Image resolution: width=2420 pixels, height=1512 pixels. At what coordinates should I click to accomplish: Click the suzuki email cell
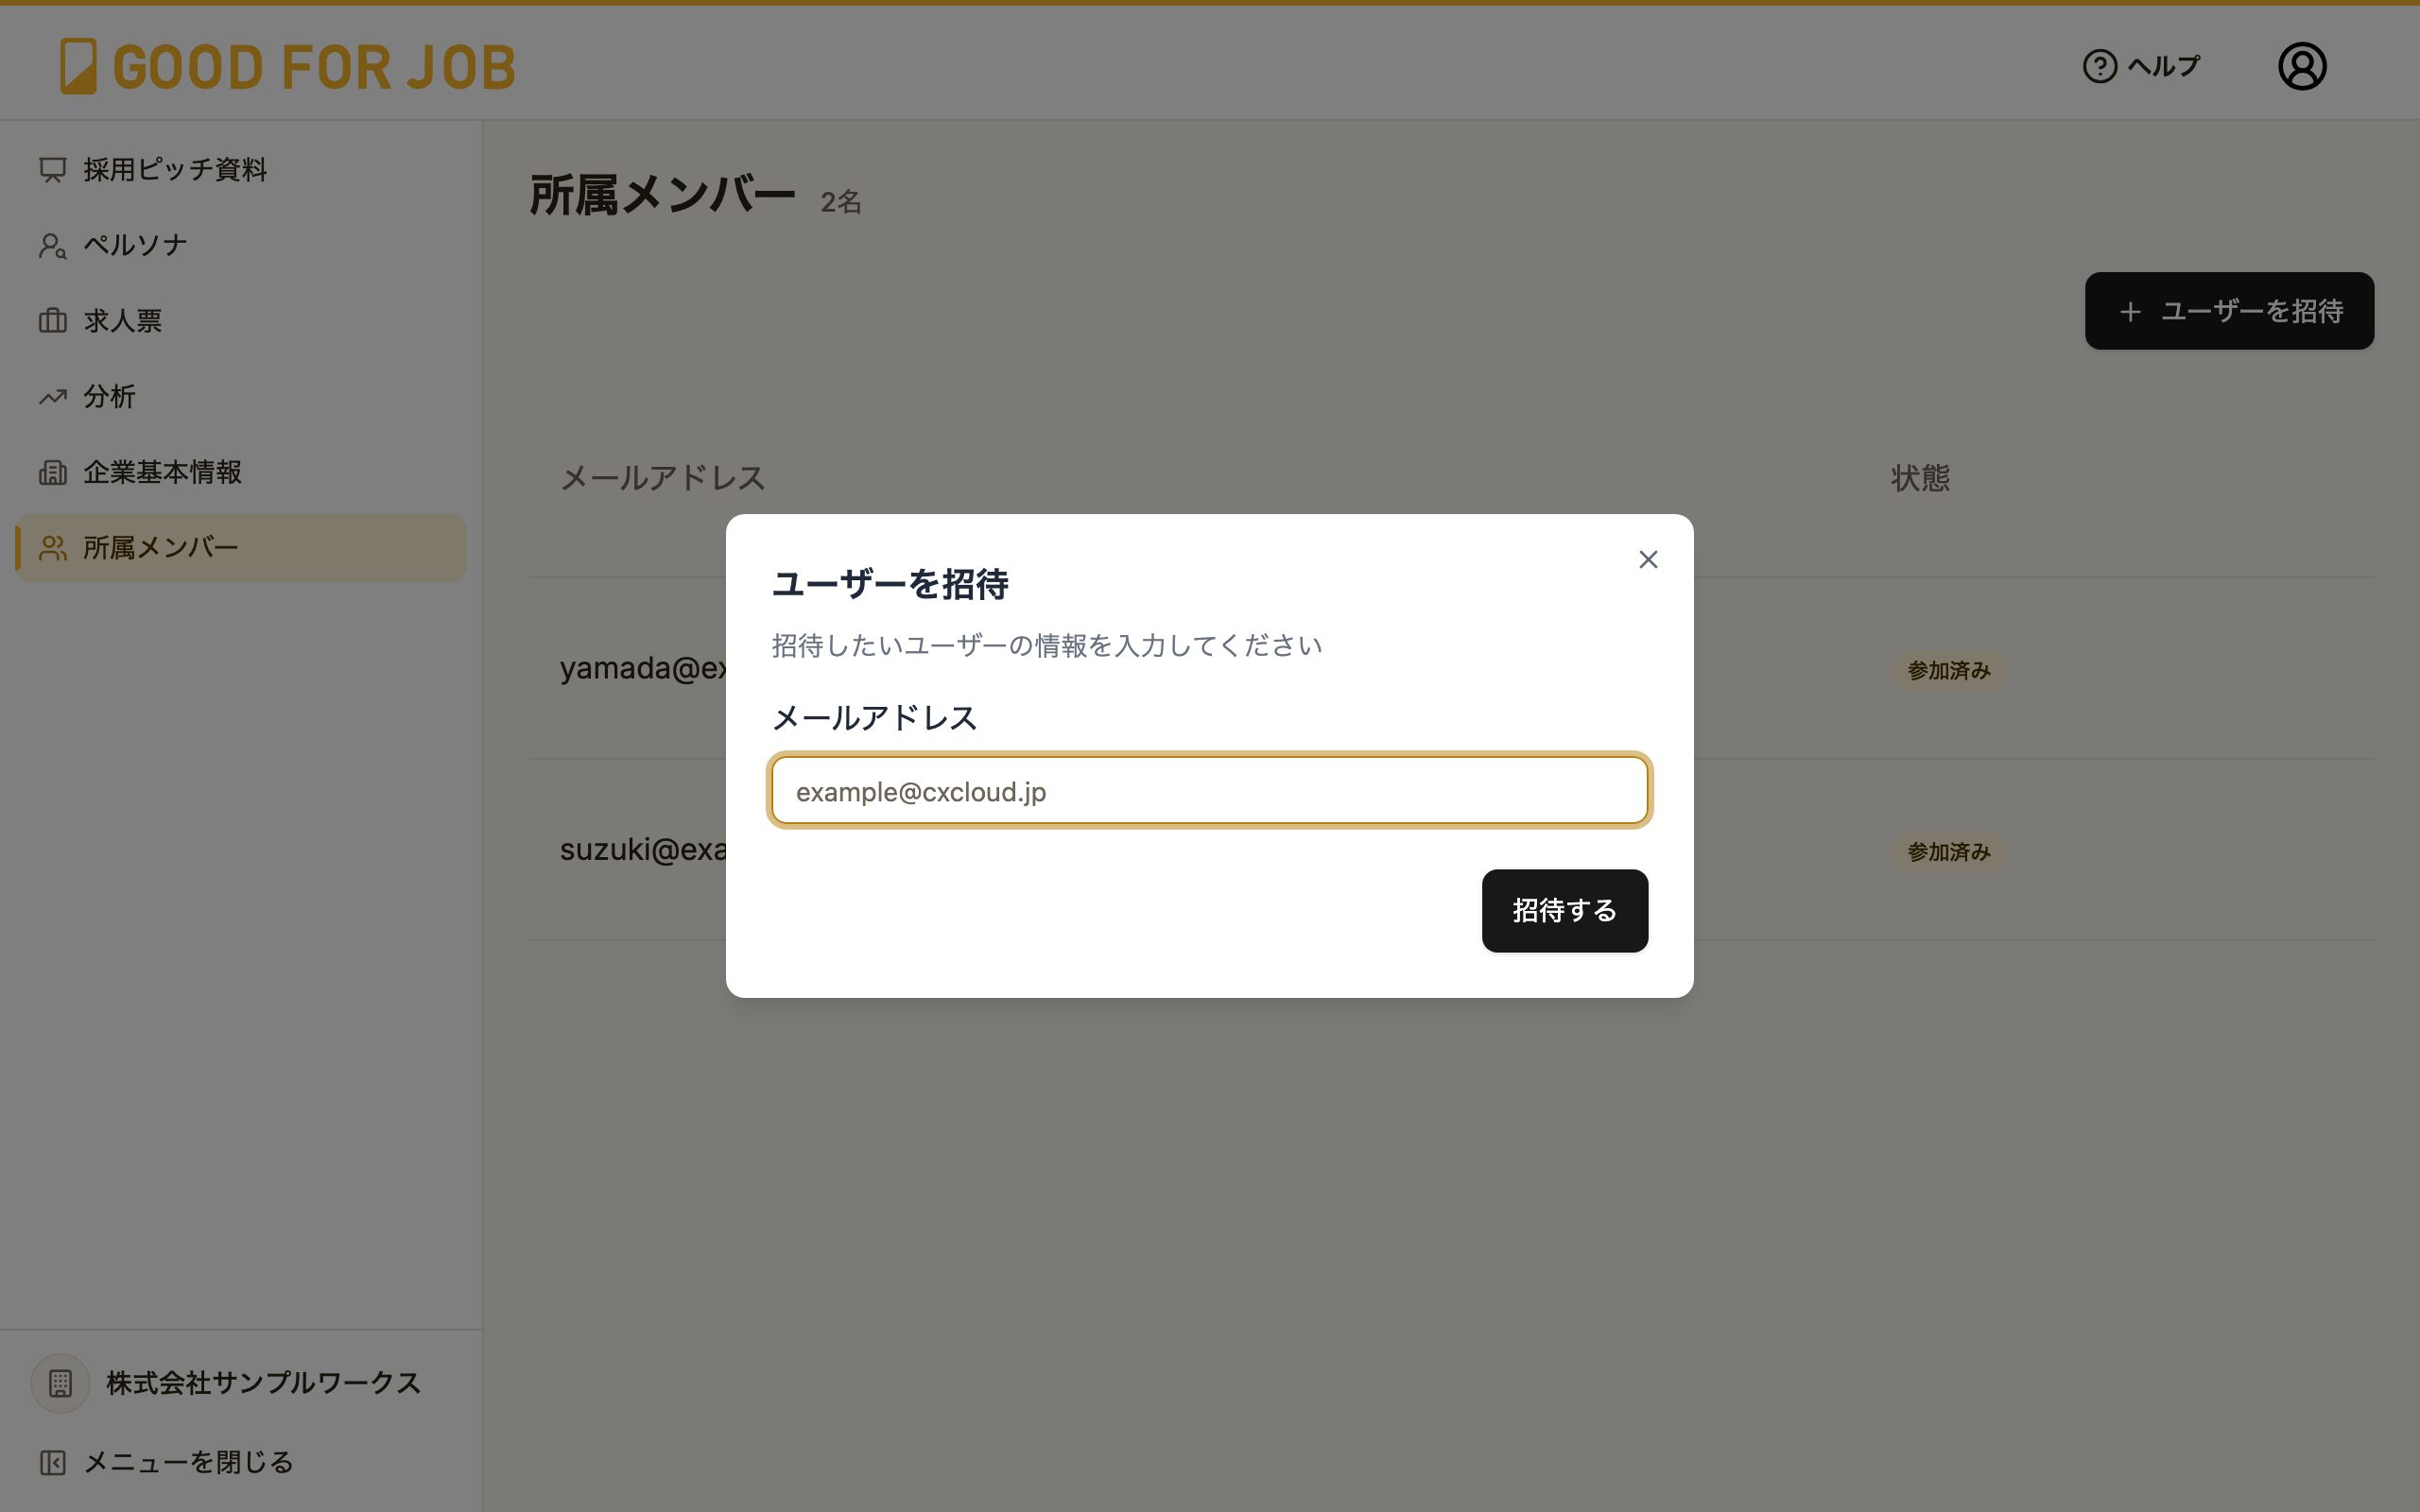643,849
